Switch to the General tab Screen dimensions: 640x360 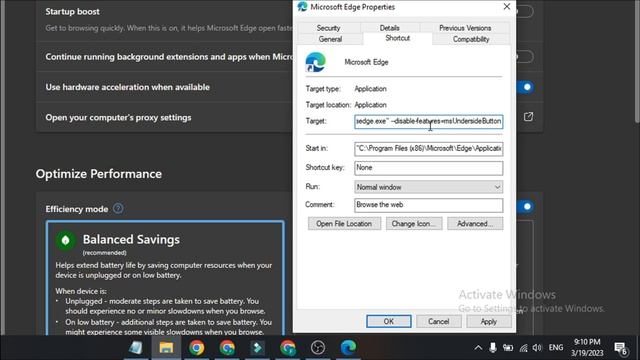pos(330,39)
